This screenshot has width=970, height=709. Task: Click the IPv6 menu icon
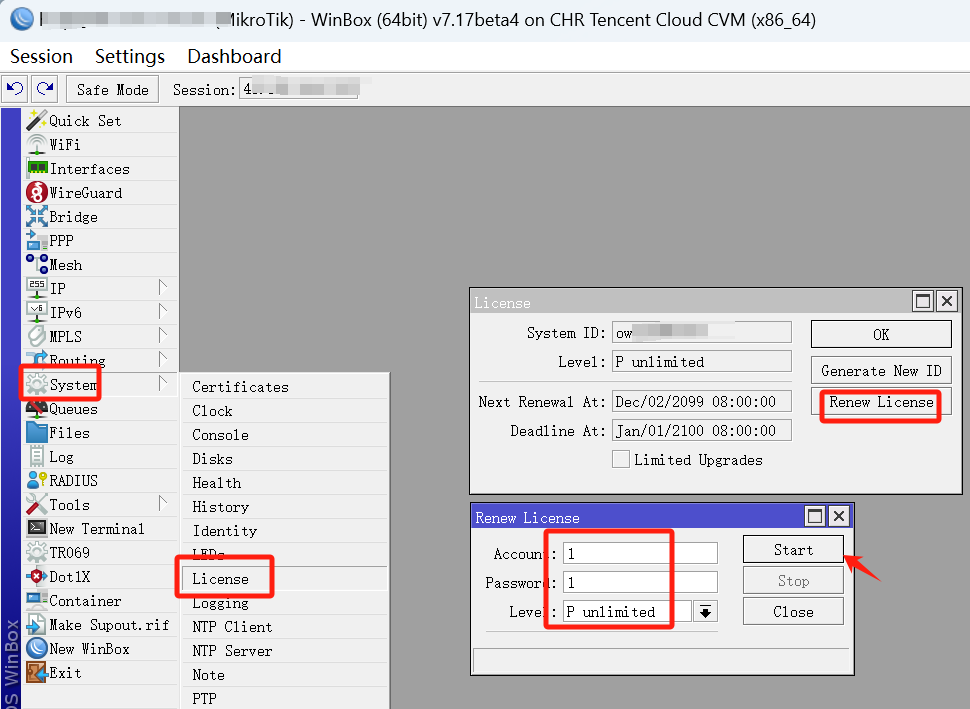coord(36,312)
